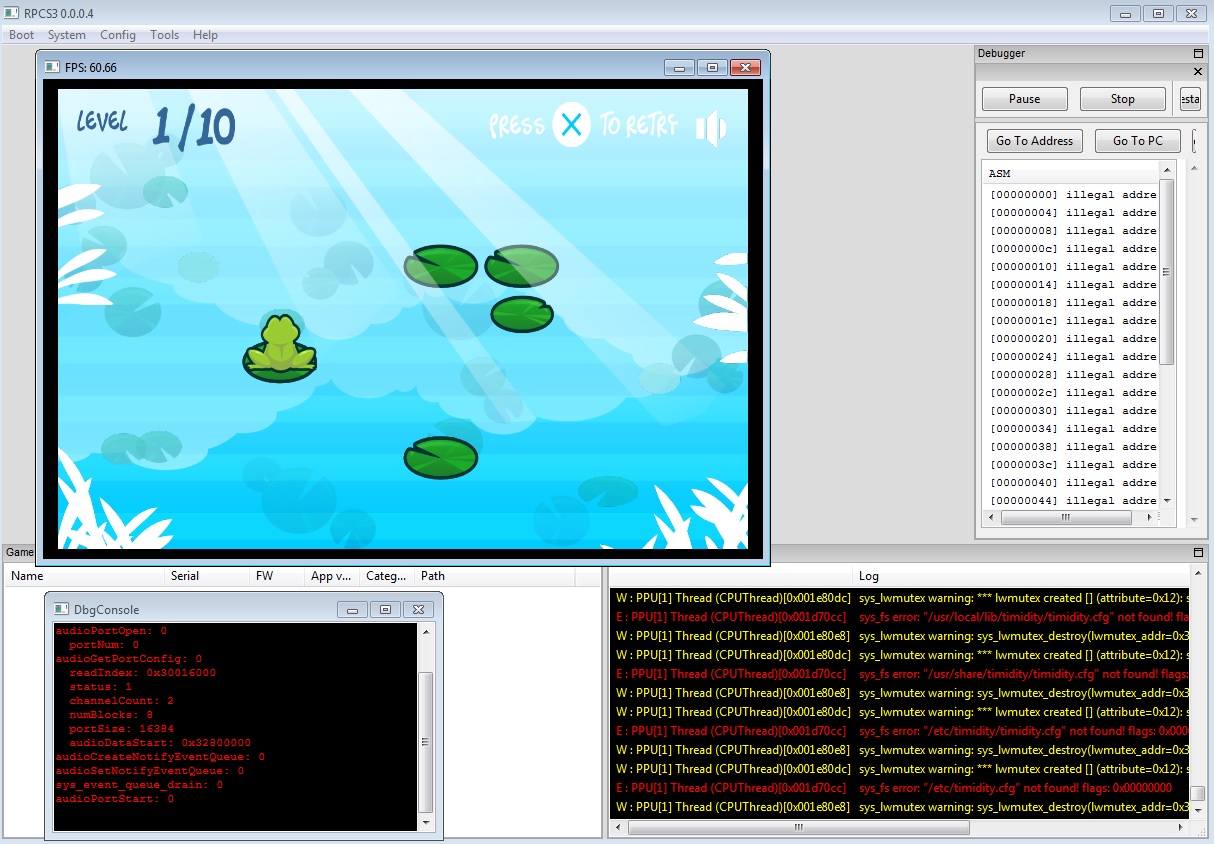Open the Config menu

coord(118,35)
